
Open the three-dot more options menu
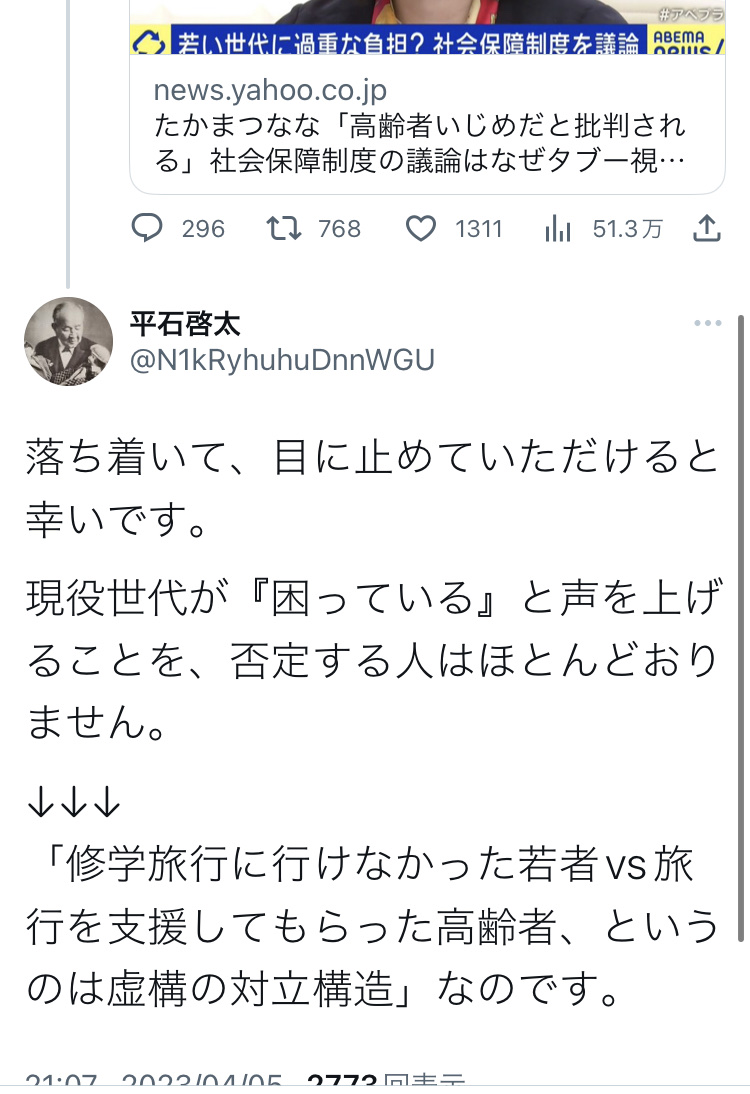[x=707, y=323]
